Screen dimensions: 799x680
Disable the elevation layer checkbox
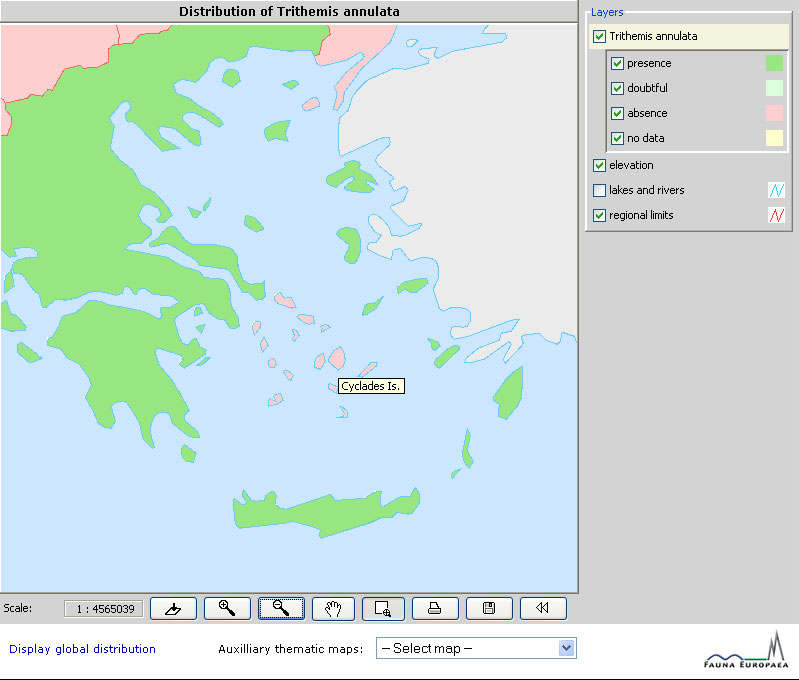pyautogui.click(x=599, y=165)
